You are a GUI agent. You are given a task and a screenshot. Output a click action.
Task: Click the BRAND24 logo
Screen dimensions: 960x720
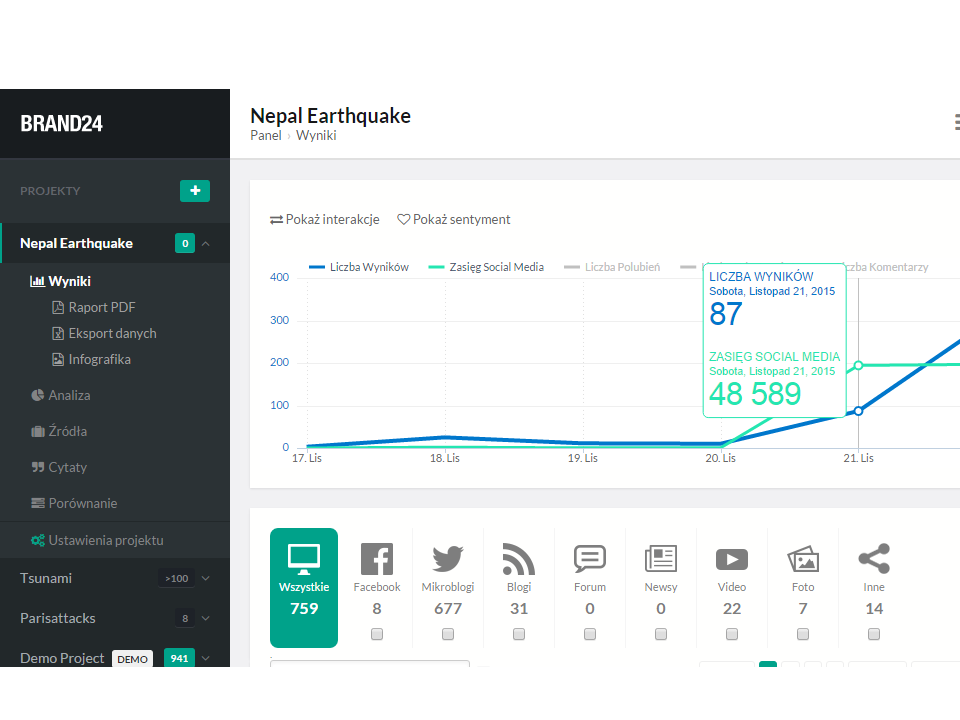[61, 124]
